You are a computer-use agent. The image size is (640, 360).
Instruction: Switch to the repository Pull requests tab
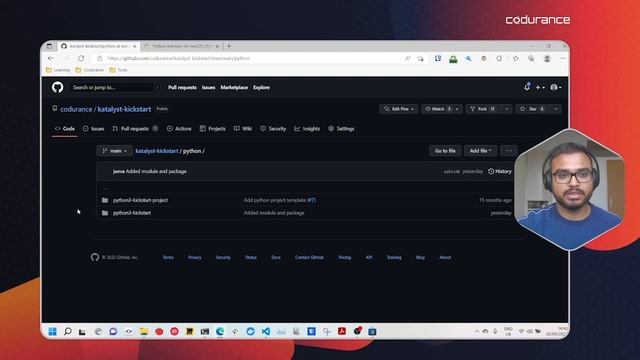click(135, 129)
